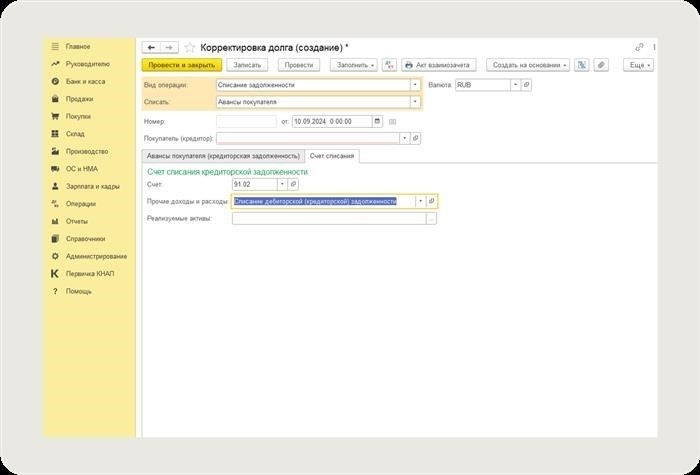Click the Справочники books icon
700x475 pixels.
tap(55, 239)
